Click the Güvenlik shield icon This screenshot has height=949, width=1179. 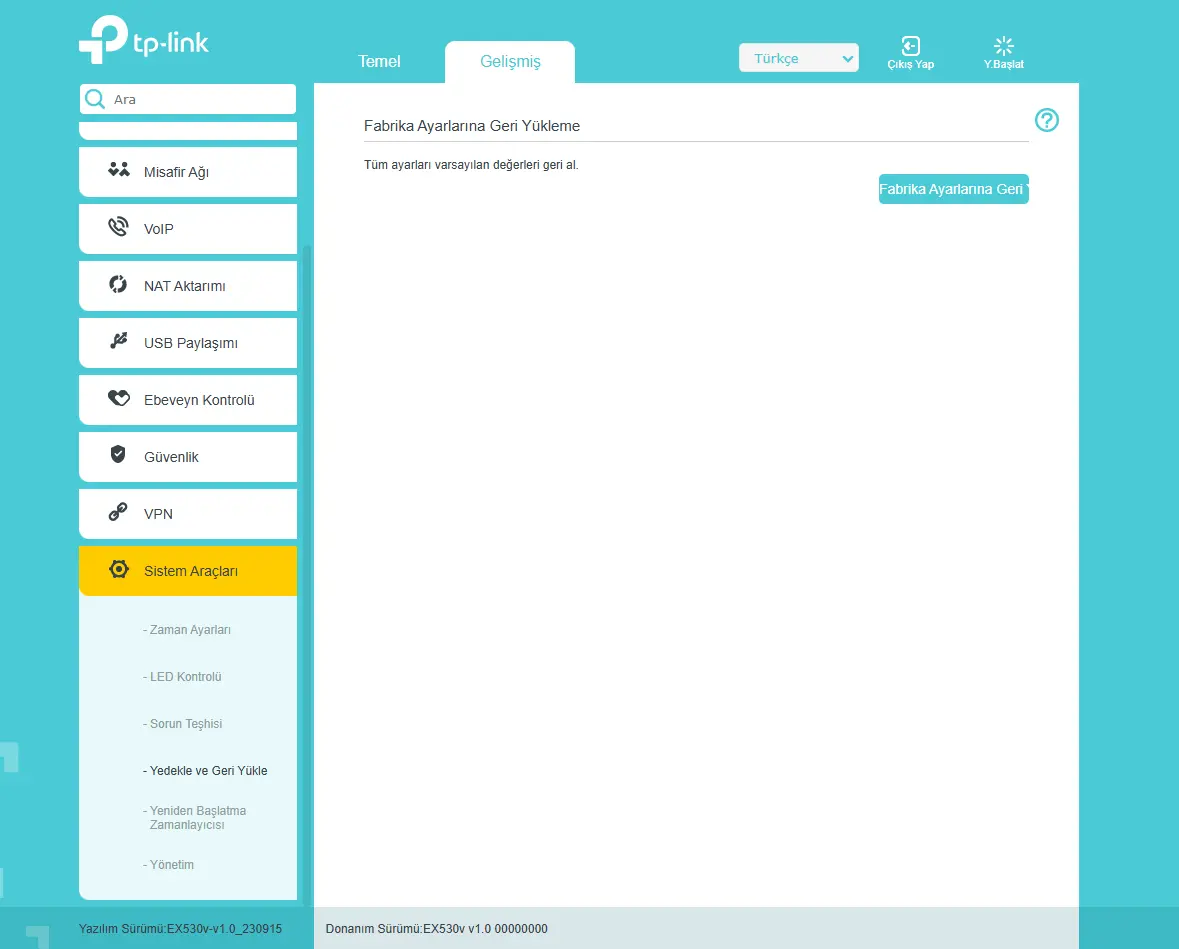[118, 454]
